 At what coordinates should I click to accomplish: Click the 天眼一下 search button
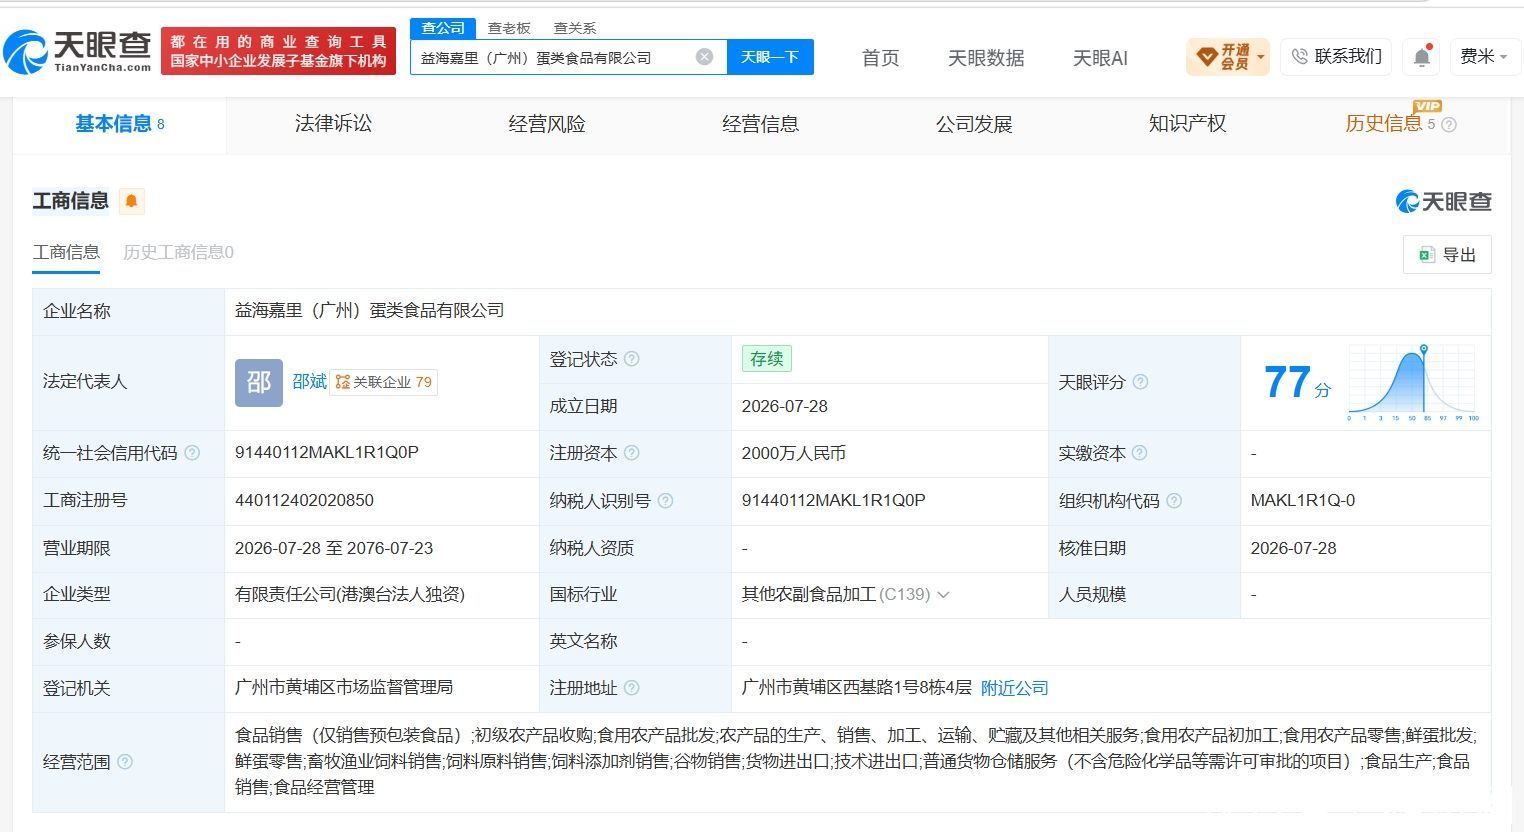770,57
